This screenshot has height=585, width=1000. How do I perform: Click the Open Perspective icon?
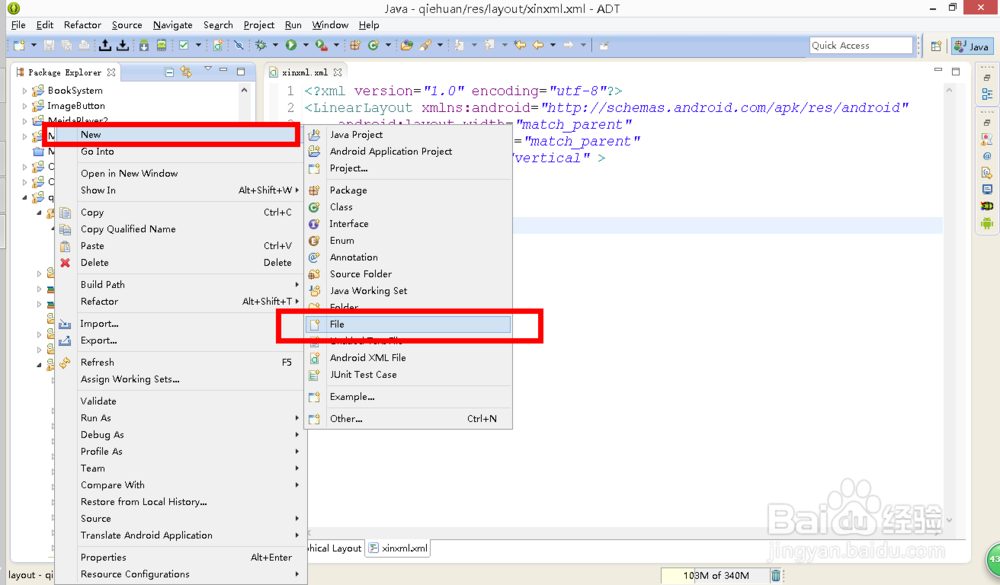(936, 46)
